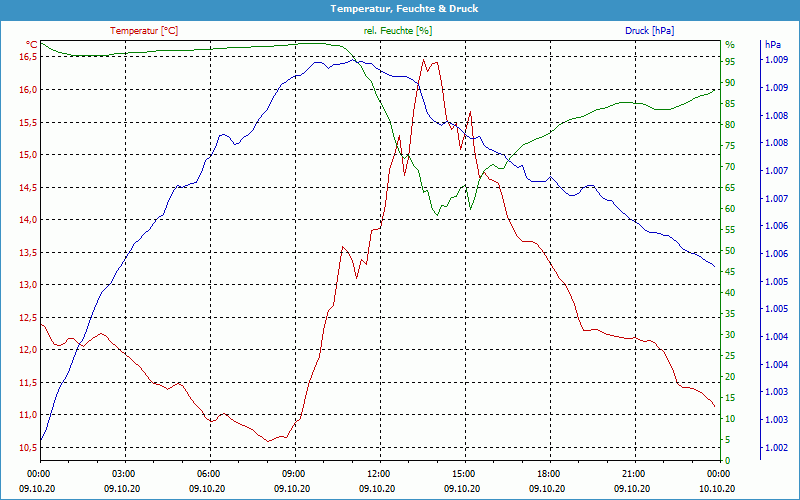Click the 1.002 pressure axis tick
Screen dimensions: 800x500
(x=775, y=447)
